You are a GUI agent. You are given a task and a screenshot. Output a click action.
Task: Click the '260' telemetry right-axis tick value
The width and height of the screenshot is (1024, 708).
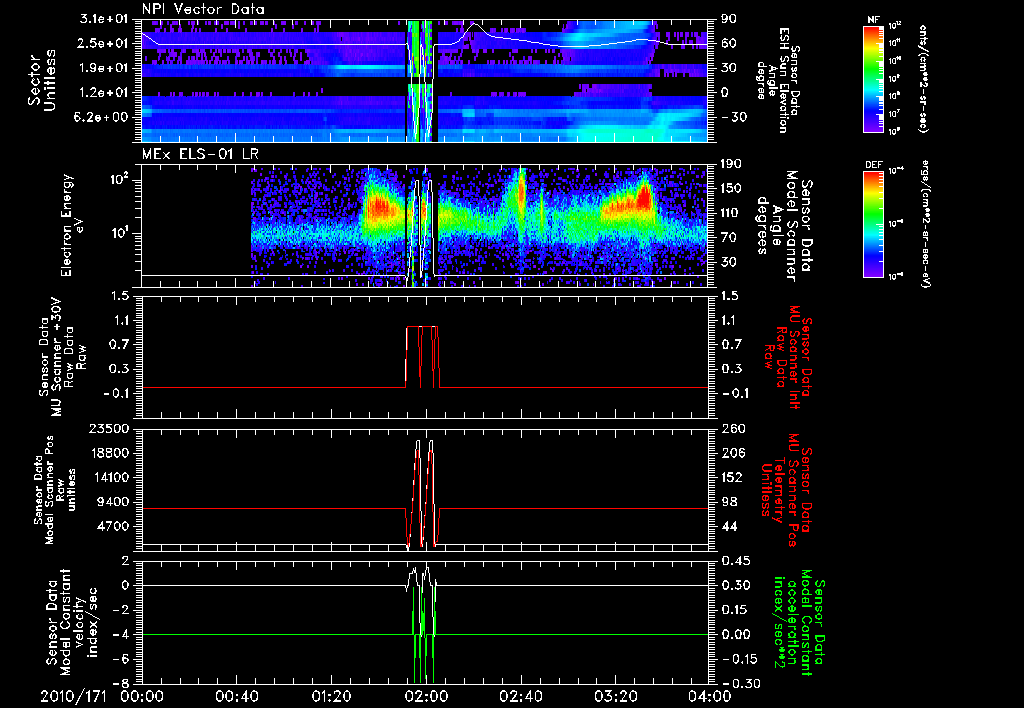click(732, 429)
